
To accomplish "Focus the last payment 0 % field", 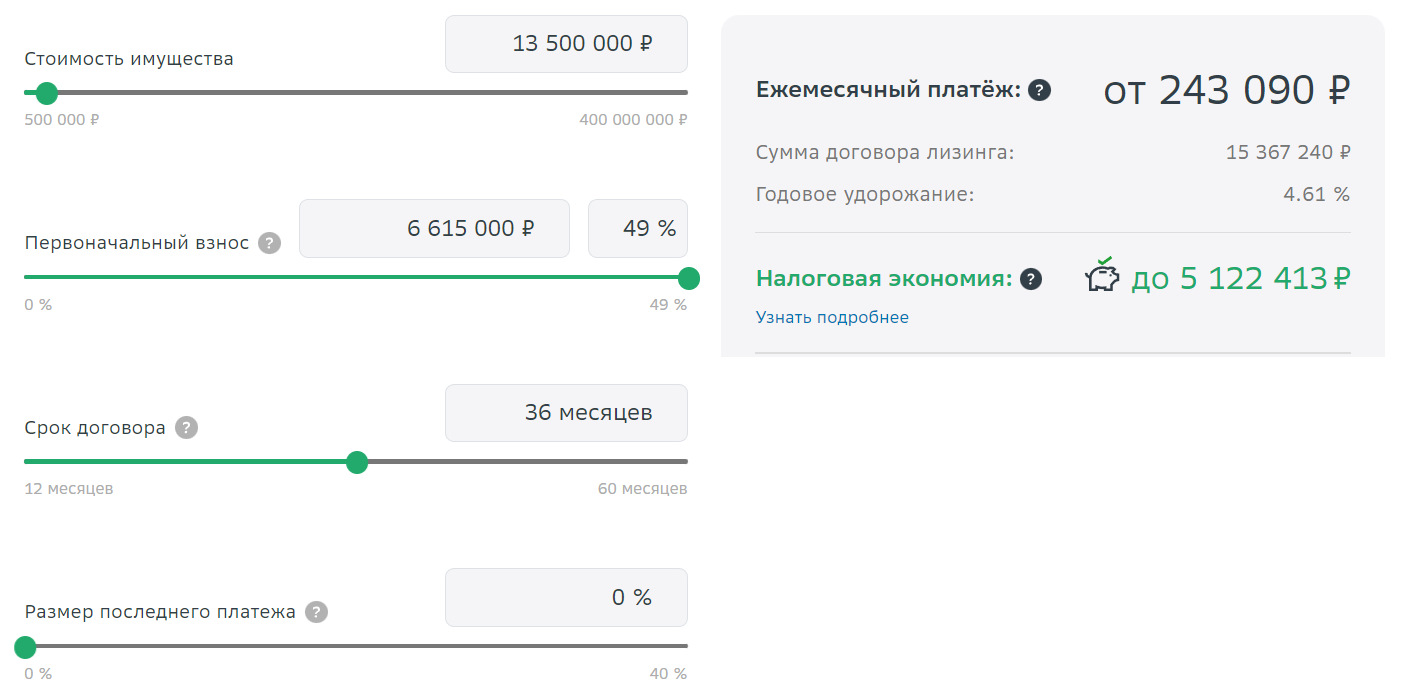I will pyautogui.click(x=566, y=597).
